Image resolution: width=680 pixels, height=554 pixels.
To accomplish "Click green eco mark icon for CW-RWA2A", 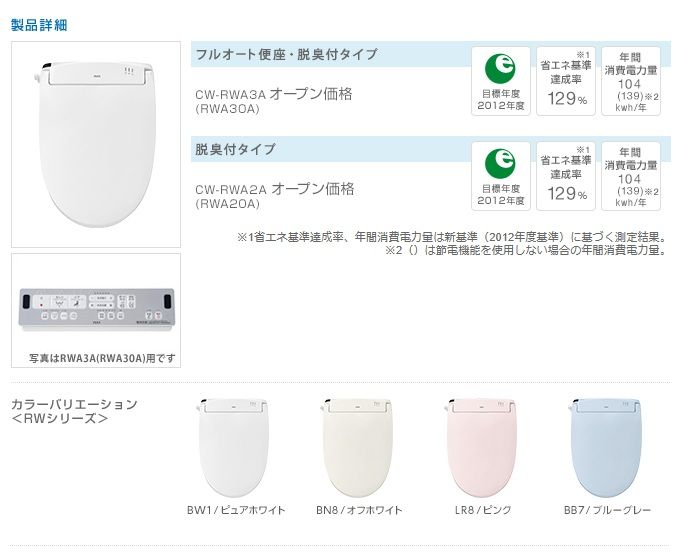I will 500,164.
